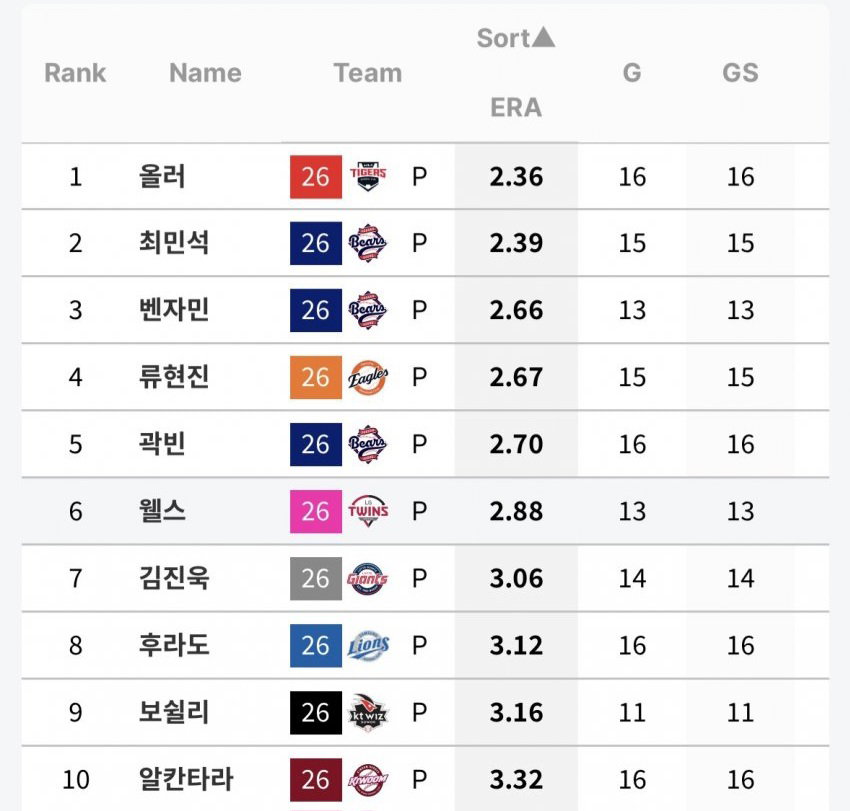Sort table by GS column header

click(740, 73)
